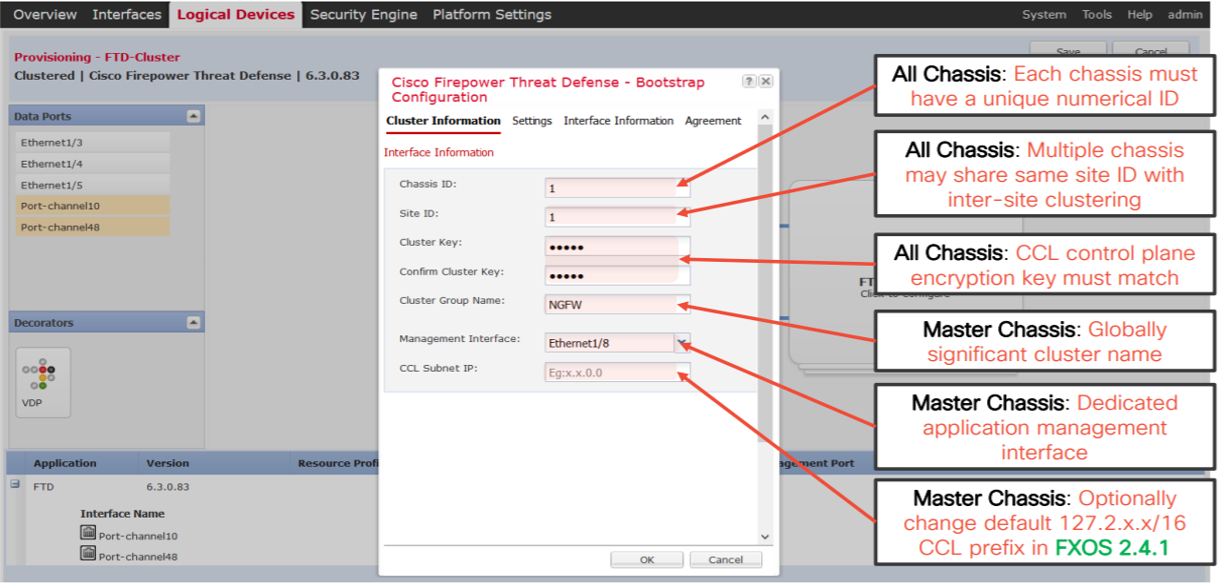The height and width of the screenshot is (586, 1226).
Task: Click the Confirm Cluster Key field
Action: (x=617, y=275)
